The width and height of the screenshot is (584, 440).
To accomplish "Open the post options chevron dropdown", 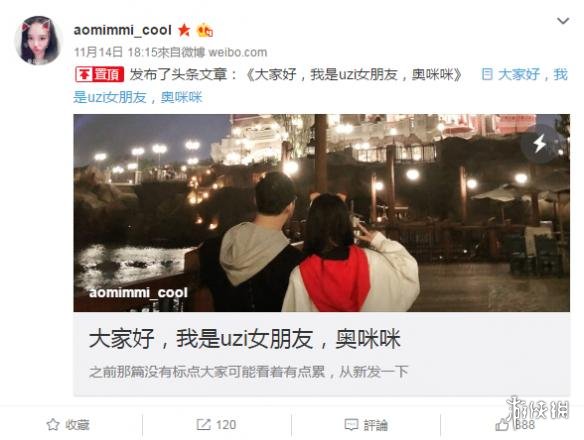I will tap(563, 21).
